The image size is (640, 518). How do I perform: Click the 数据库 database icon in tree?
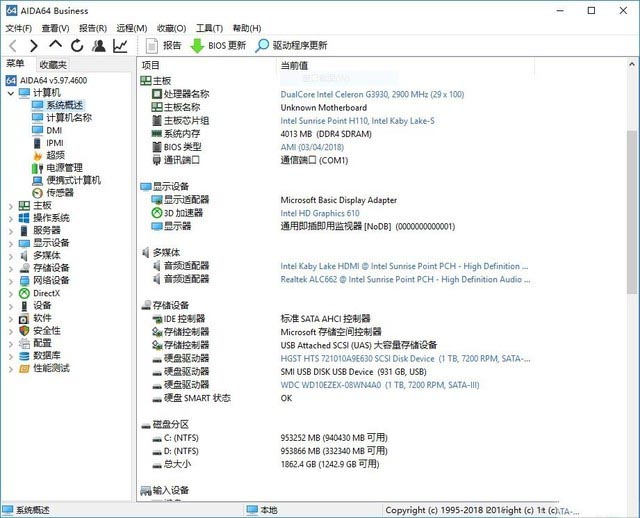24,356
